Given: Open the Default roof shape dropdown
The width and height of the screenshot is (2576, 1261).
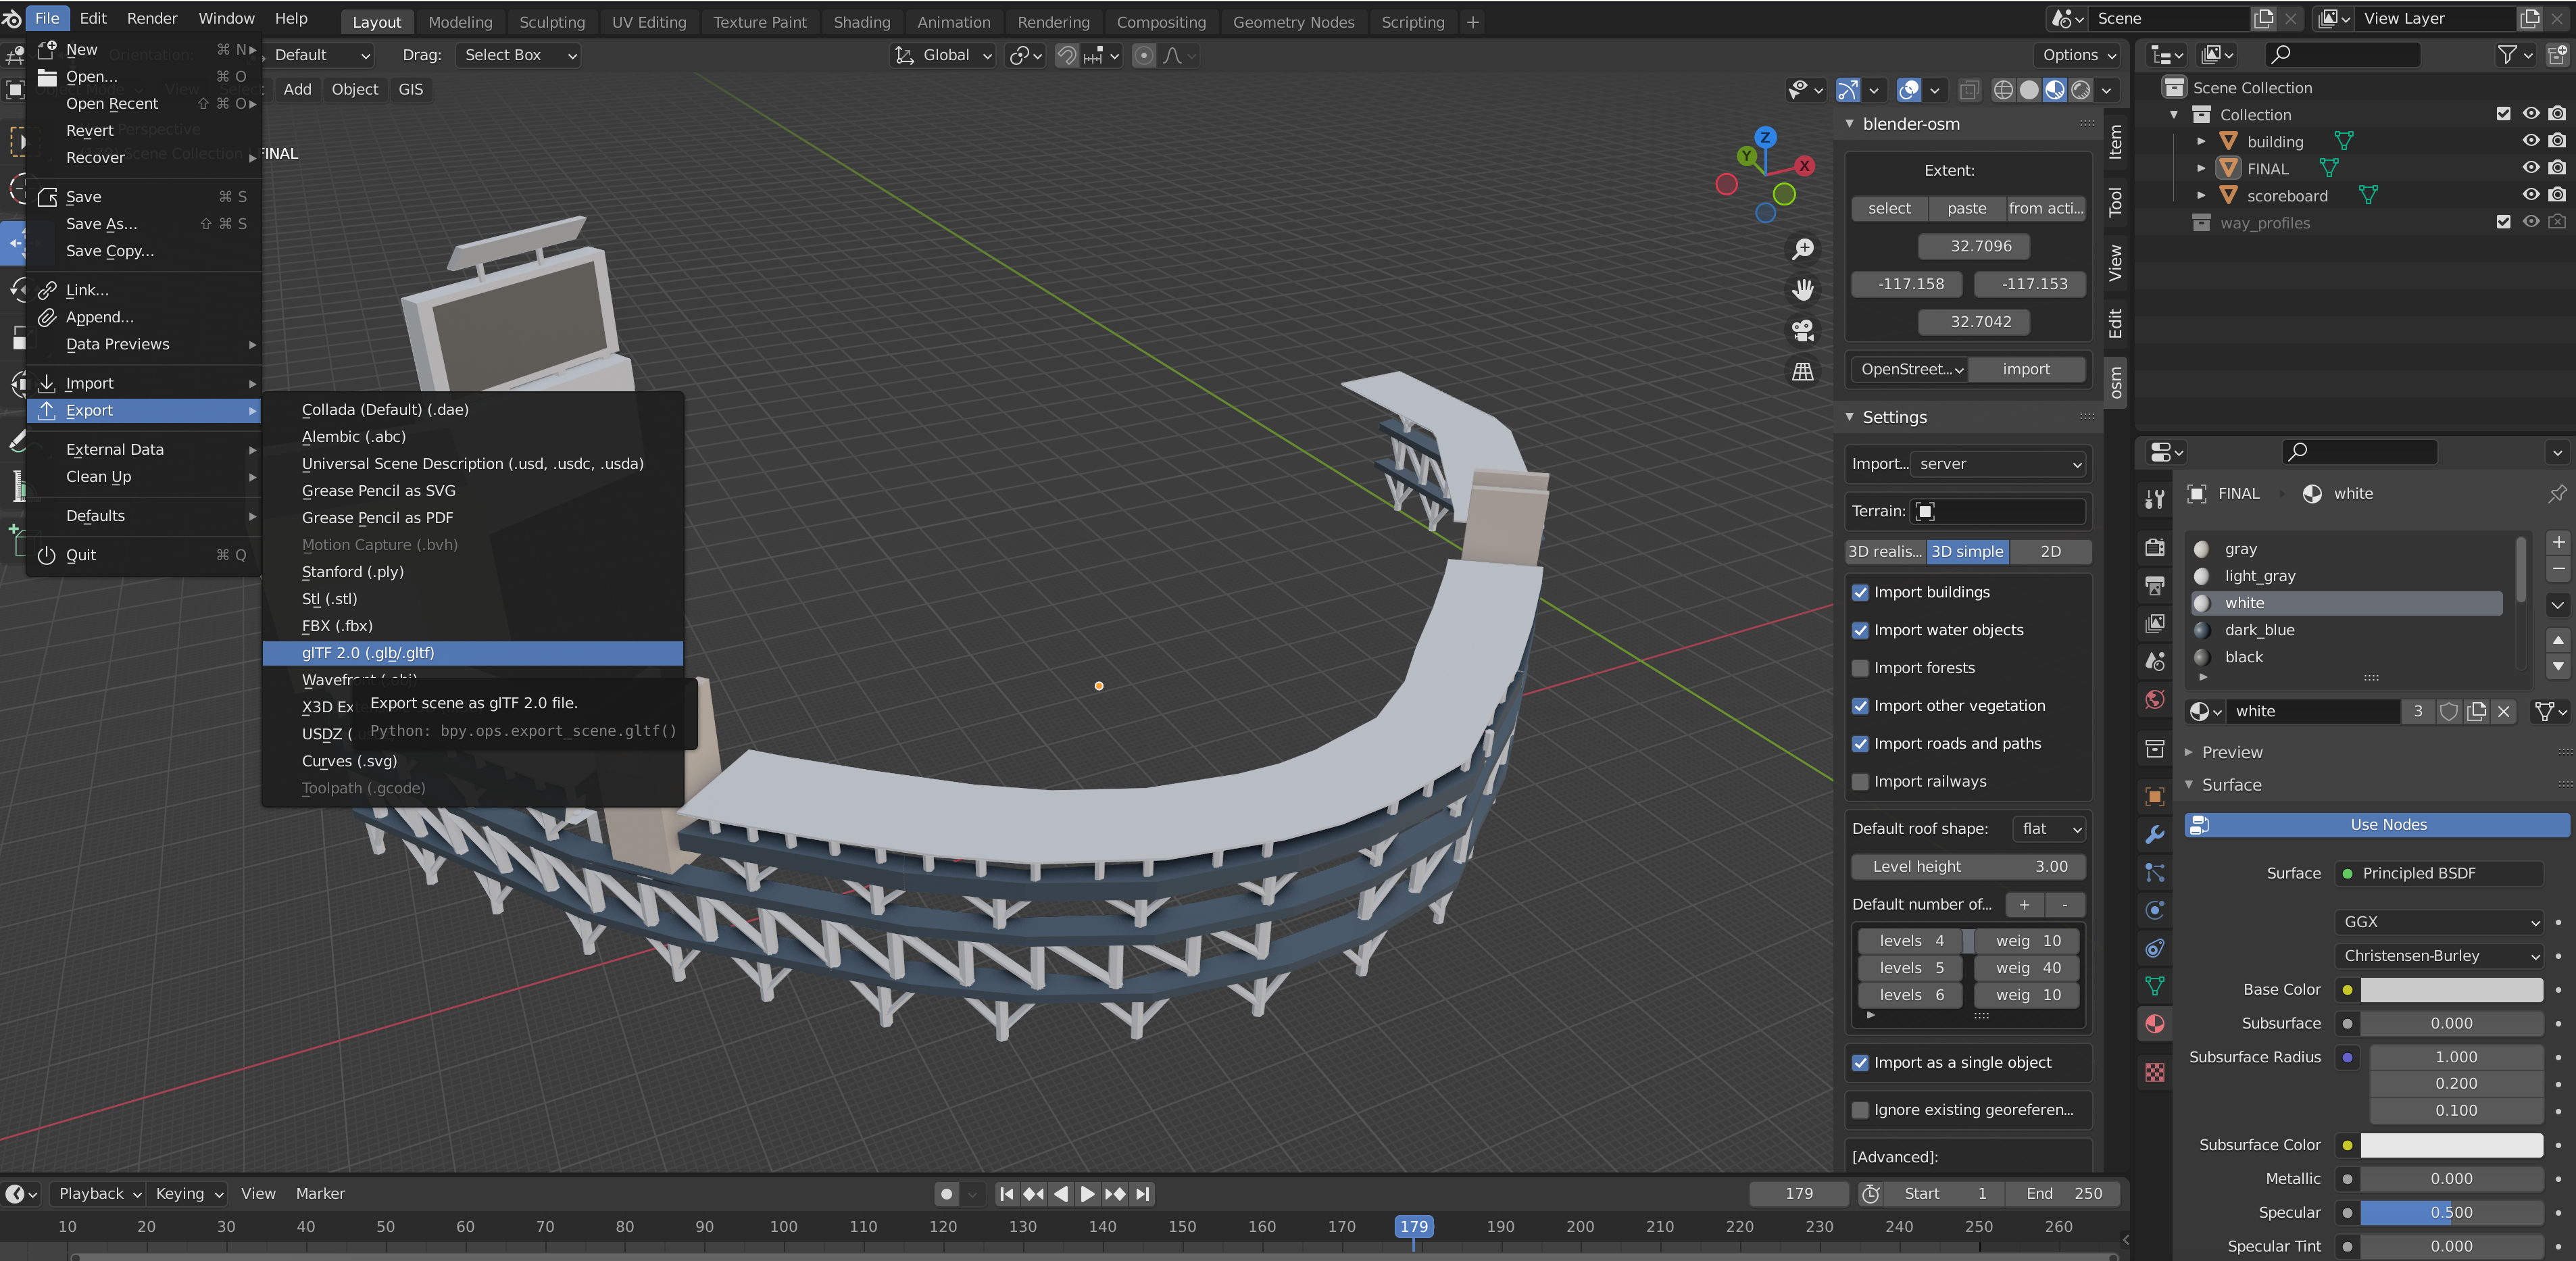Looking at the screenshot, I should [x=2050, y=829].
